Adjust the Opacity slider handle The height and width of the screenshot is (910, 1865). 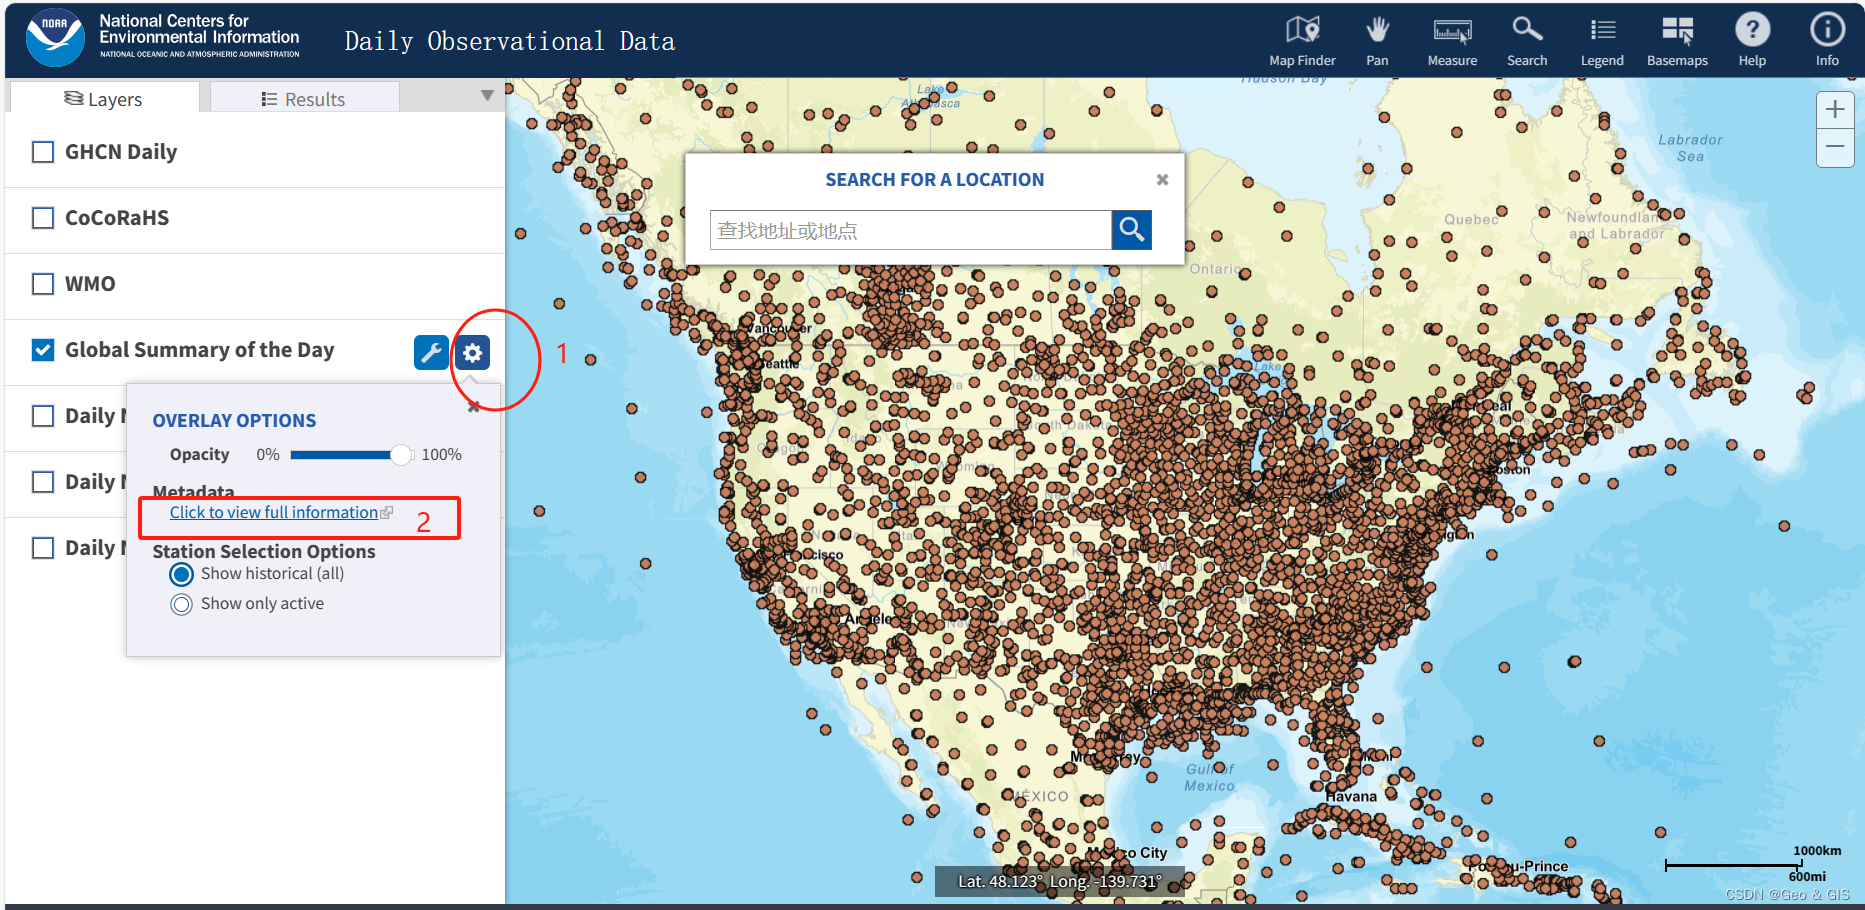(x=401, y=455)
